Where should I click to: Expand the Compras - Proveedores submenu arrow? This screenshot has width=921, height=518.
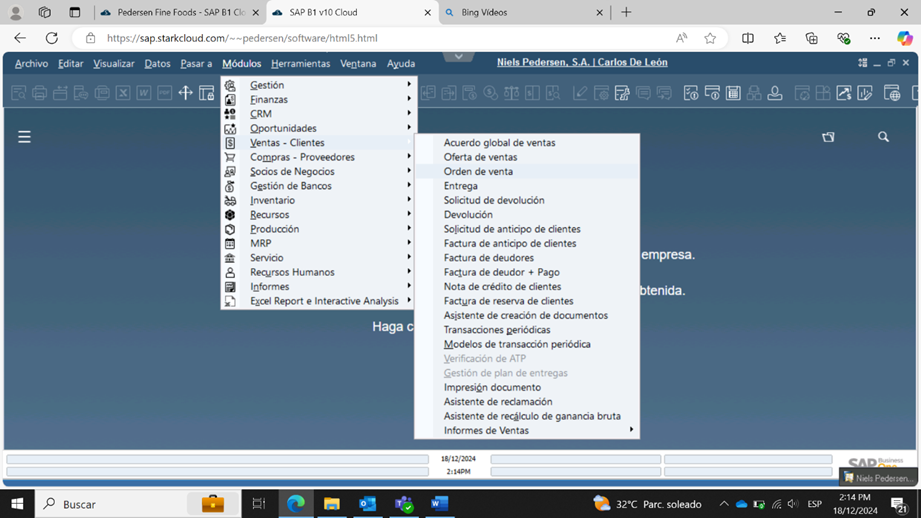[x=409, y=156]
